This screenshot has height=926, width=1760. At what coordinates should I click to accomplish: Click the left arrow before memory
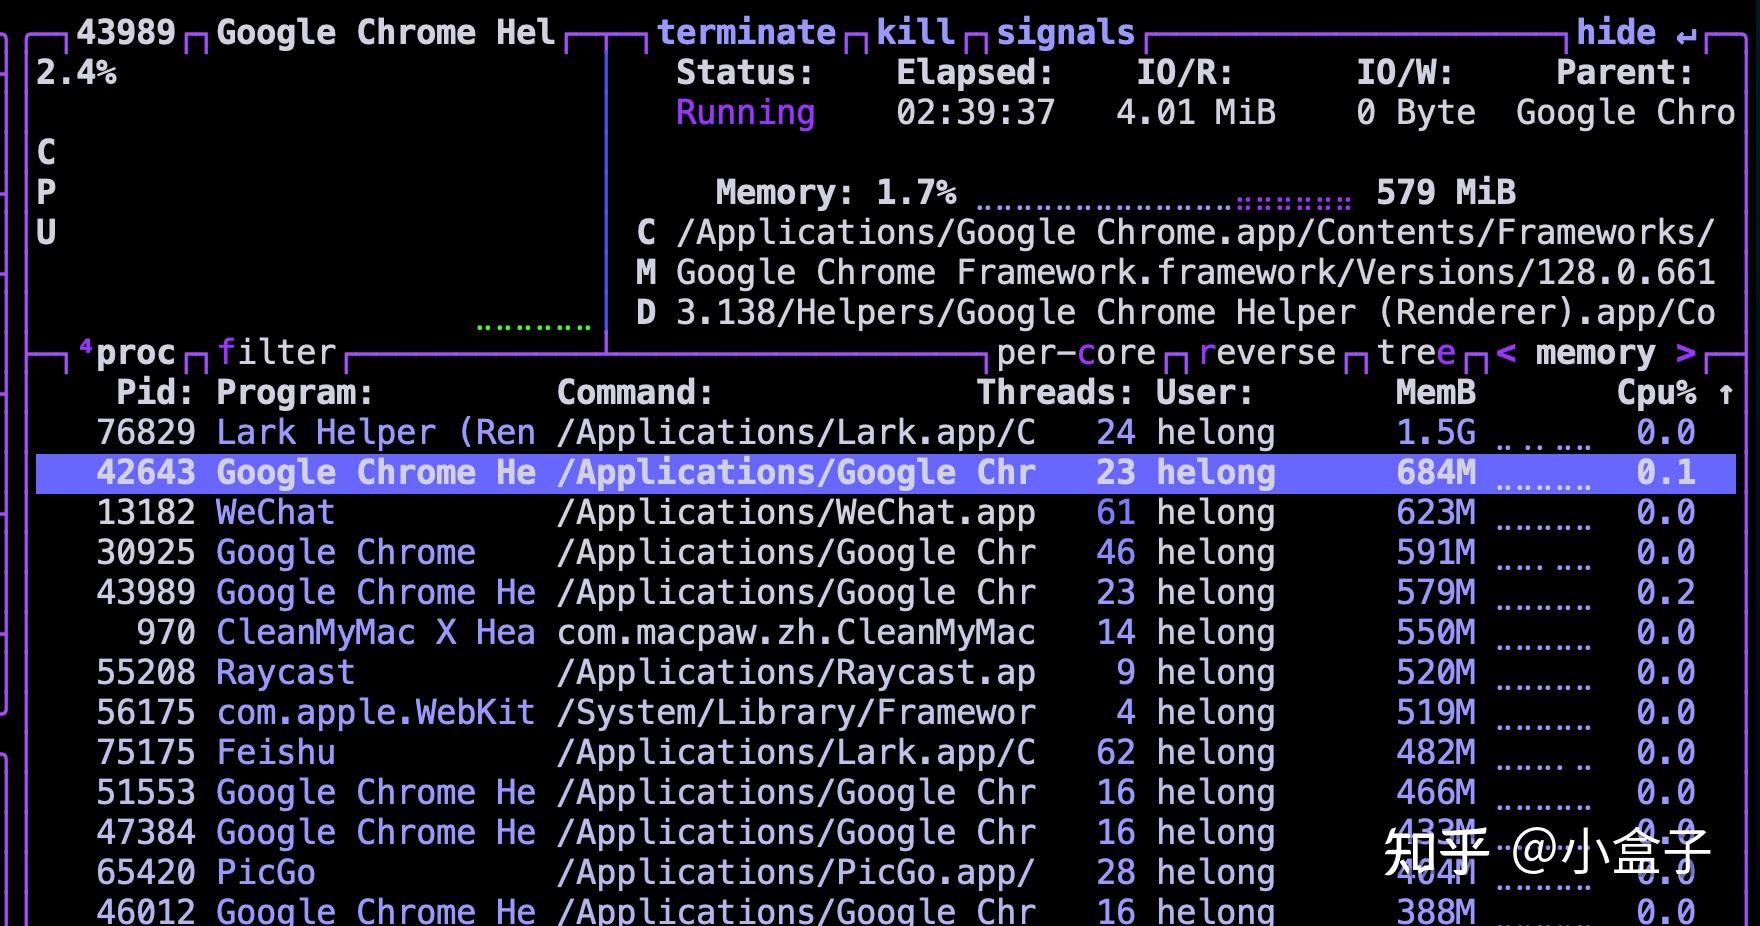[x=1508, y=352]
